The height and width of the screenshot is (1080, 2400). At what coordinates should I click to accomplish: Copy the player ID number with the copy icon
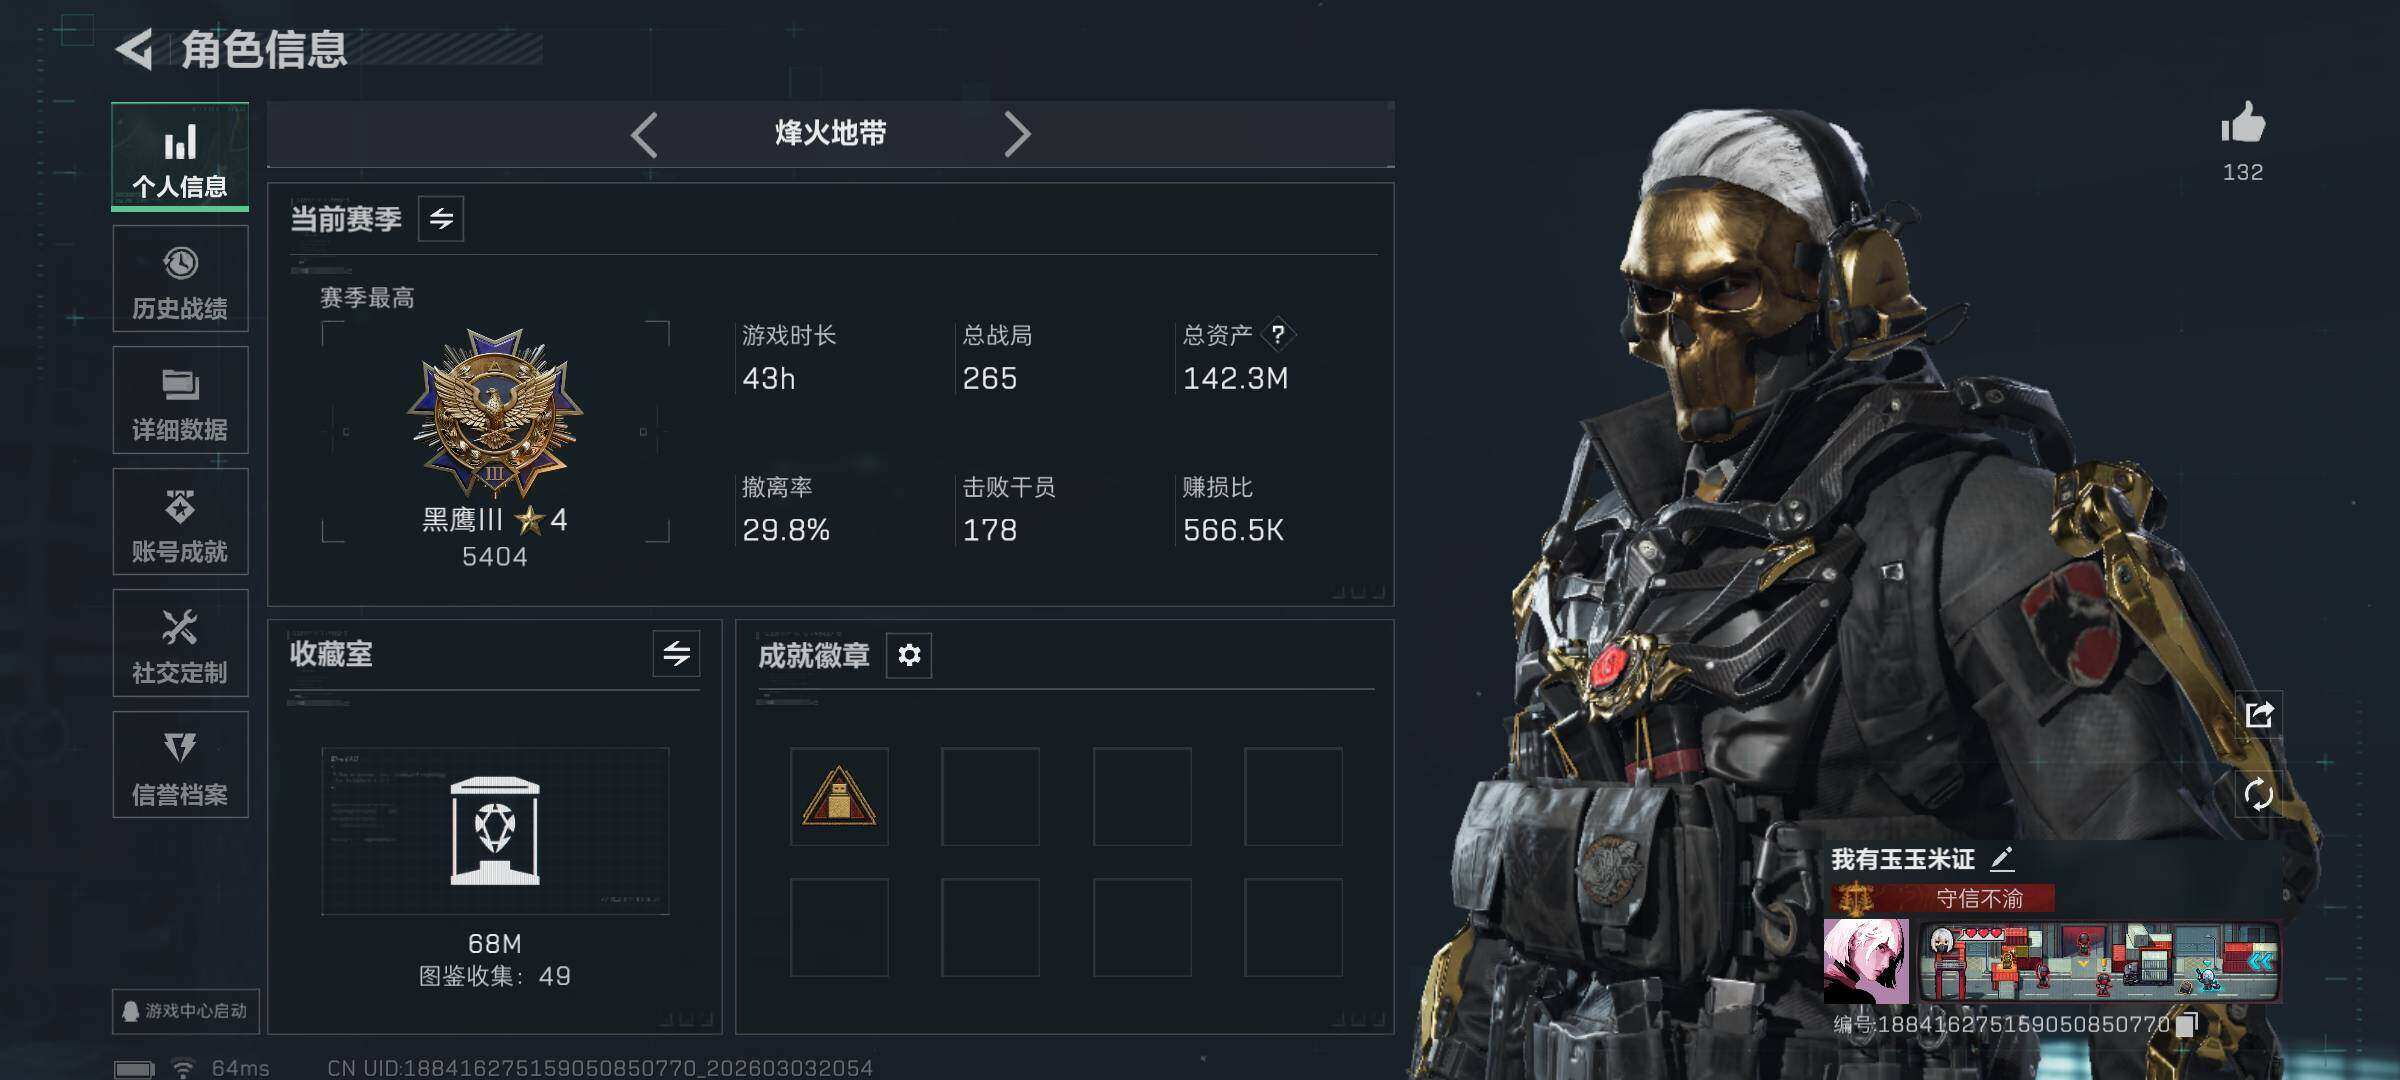tap(2187, 1024)
